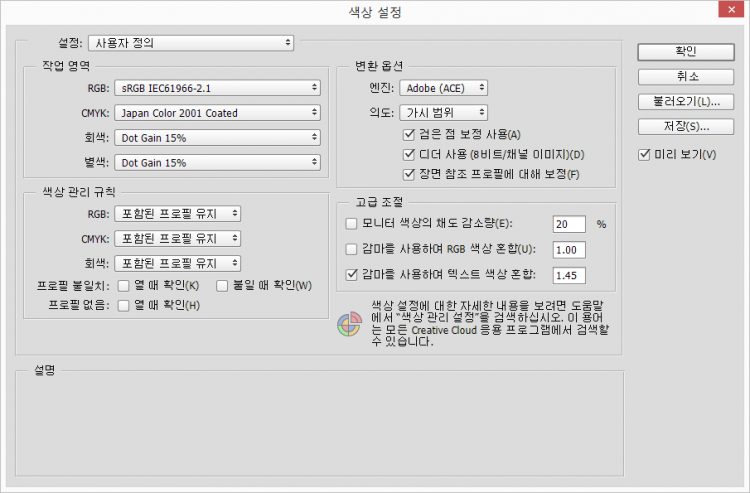750x493 pixels.
Task: Check the 붙일 때 확인(W) box
Action: click(x=223, y=286)
